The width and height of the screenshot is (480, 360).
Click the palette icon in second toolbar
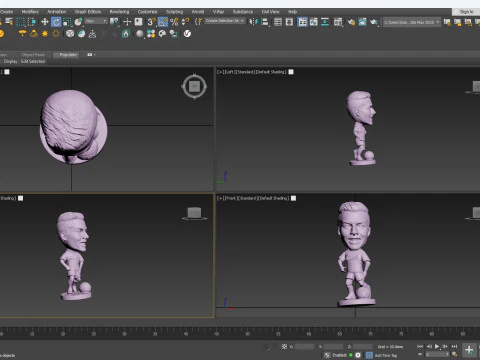162,34
